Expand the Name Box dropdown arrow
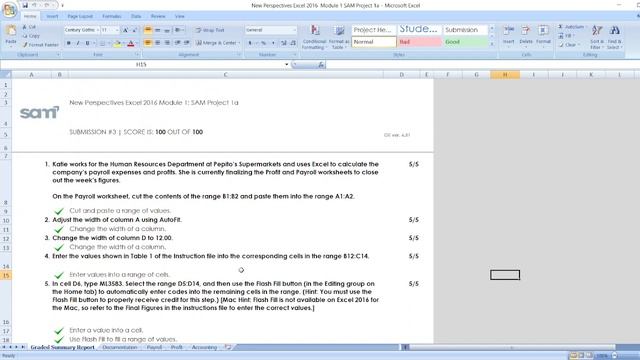The height and width of the screenshot is (360, 640). click(287, 64)
